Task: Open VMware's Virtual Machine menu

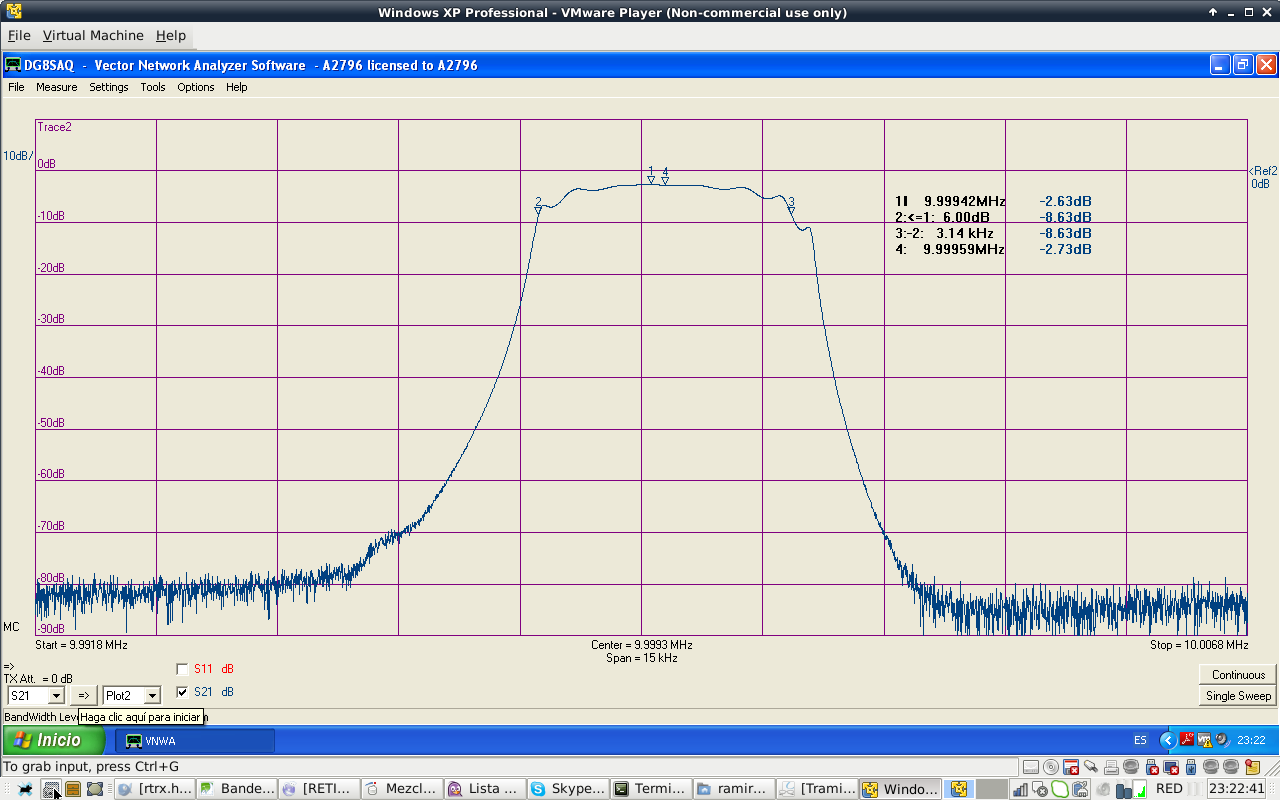Action: click(93, 35)
